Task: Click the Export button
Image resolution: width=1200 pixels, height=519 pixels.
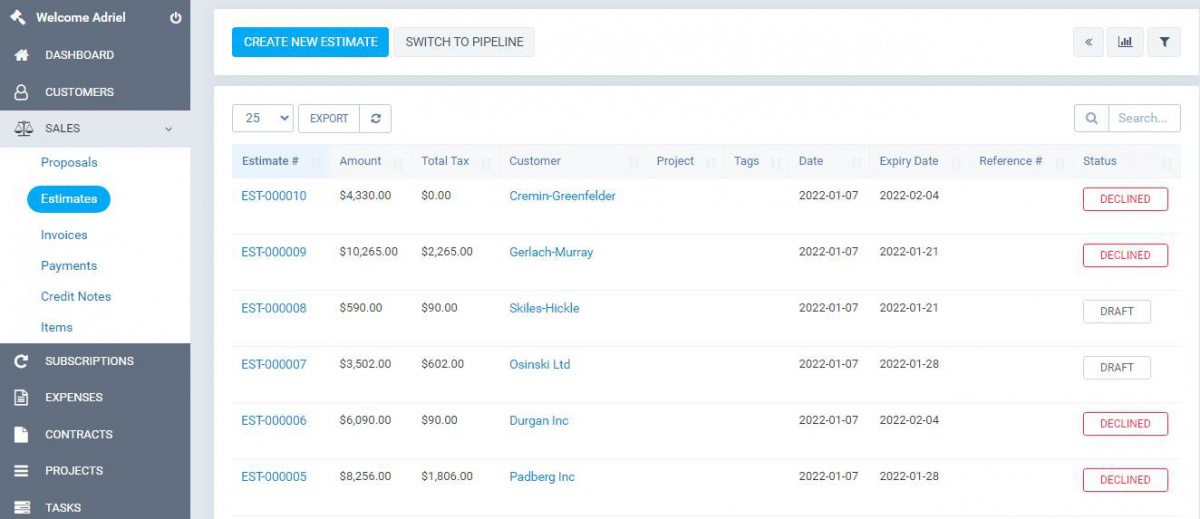Action: click(329, 118)
